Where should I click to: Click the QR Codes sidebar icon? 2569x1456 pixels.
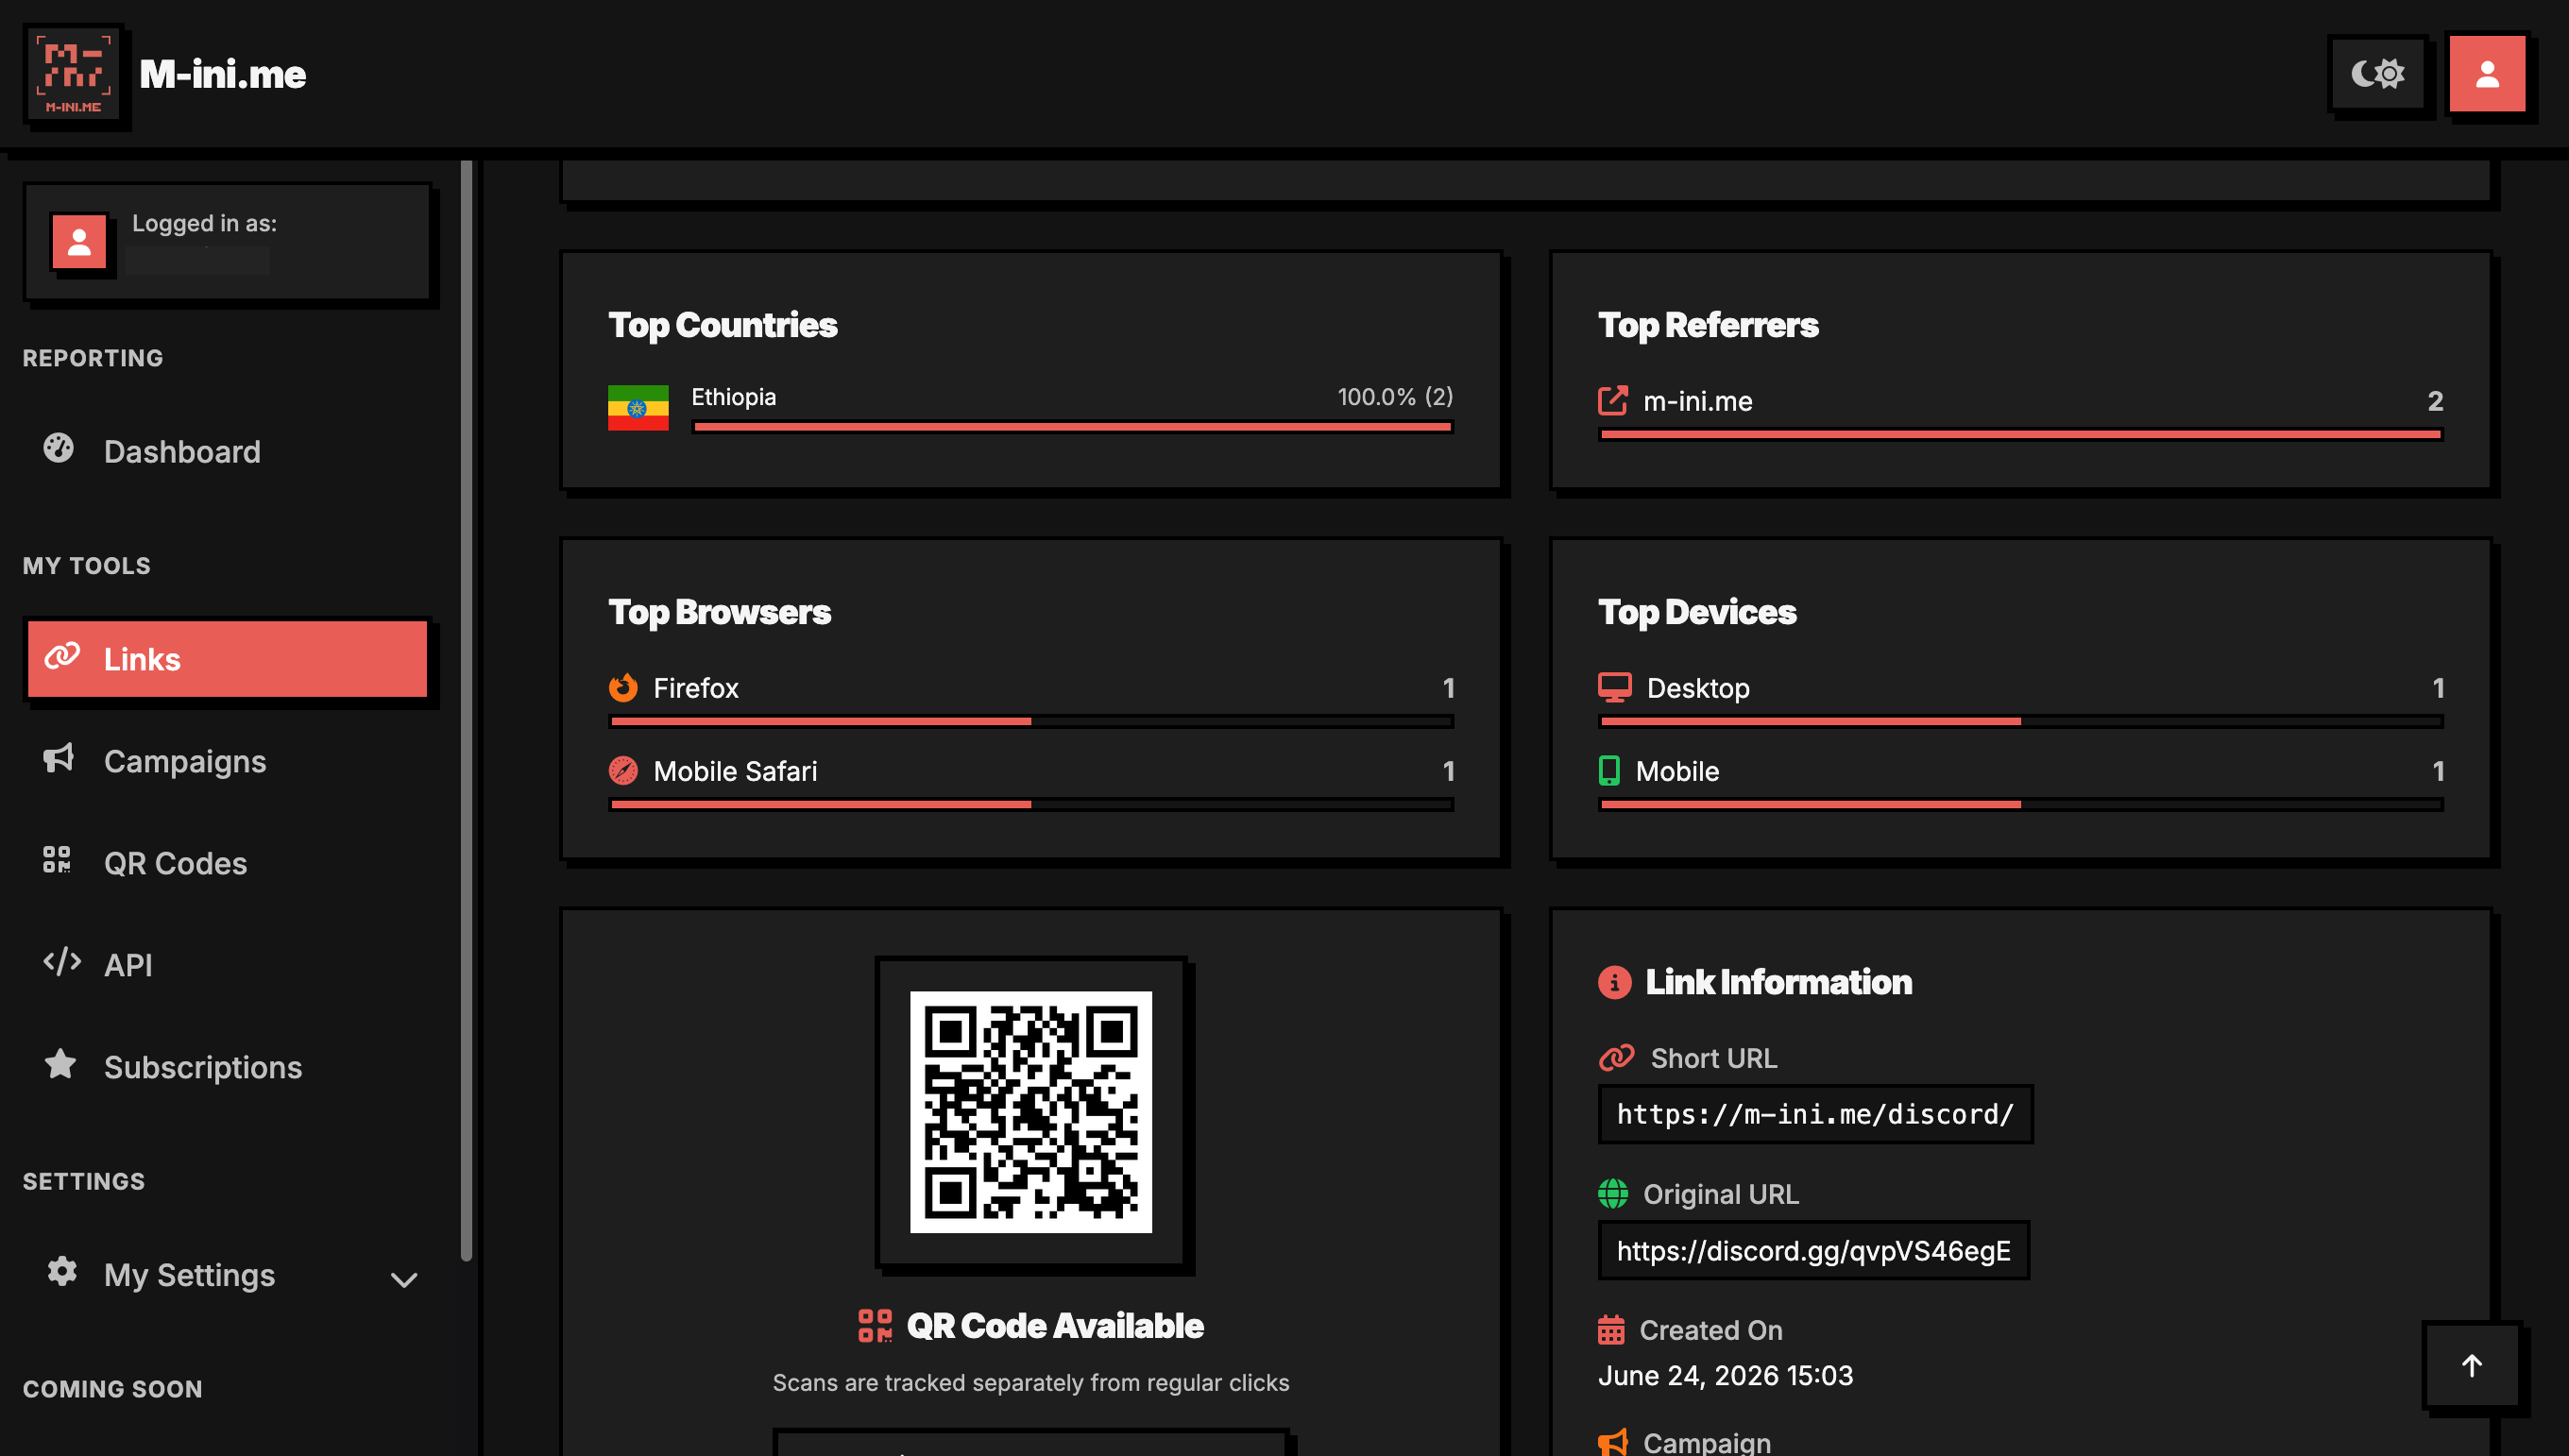pos(57,860)
